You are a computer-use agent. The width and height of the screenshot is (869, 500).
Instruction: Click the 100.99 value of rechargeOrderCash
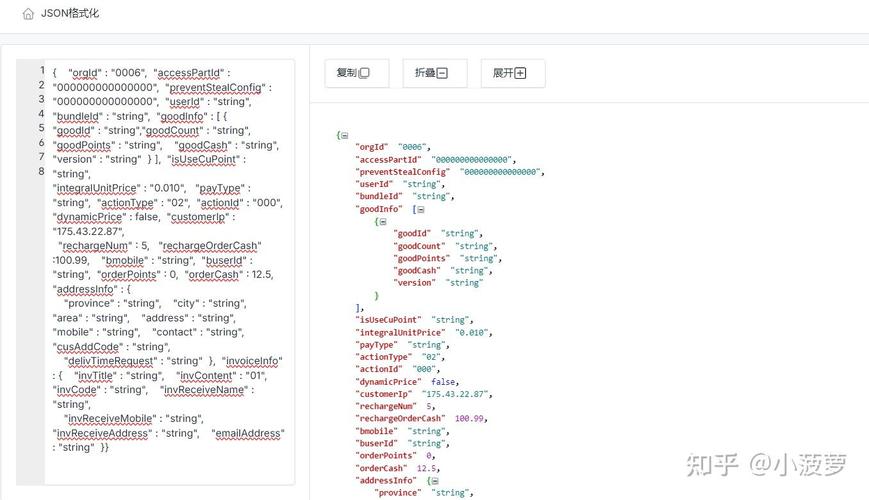[x=469, y=419]
